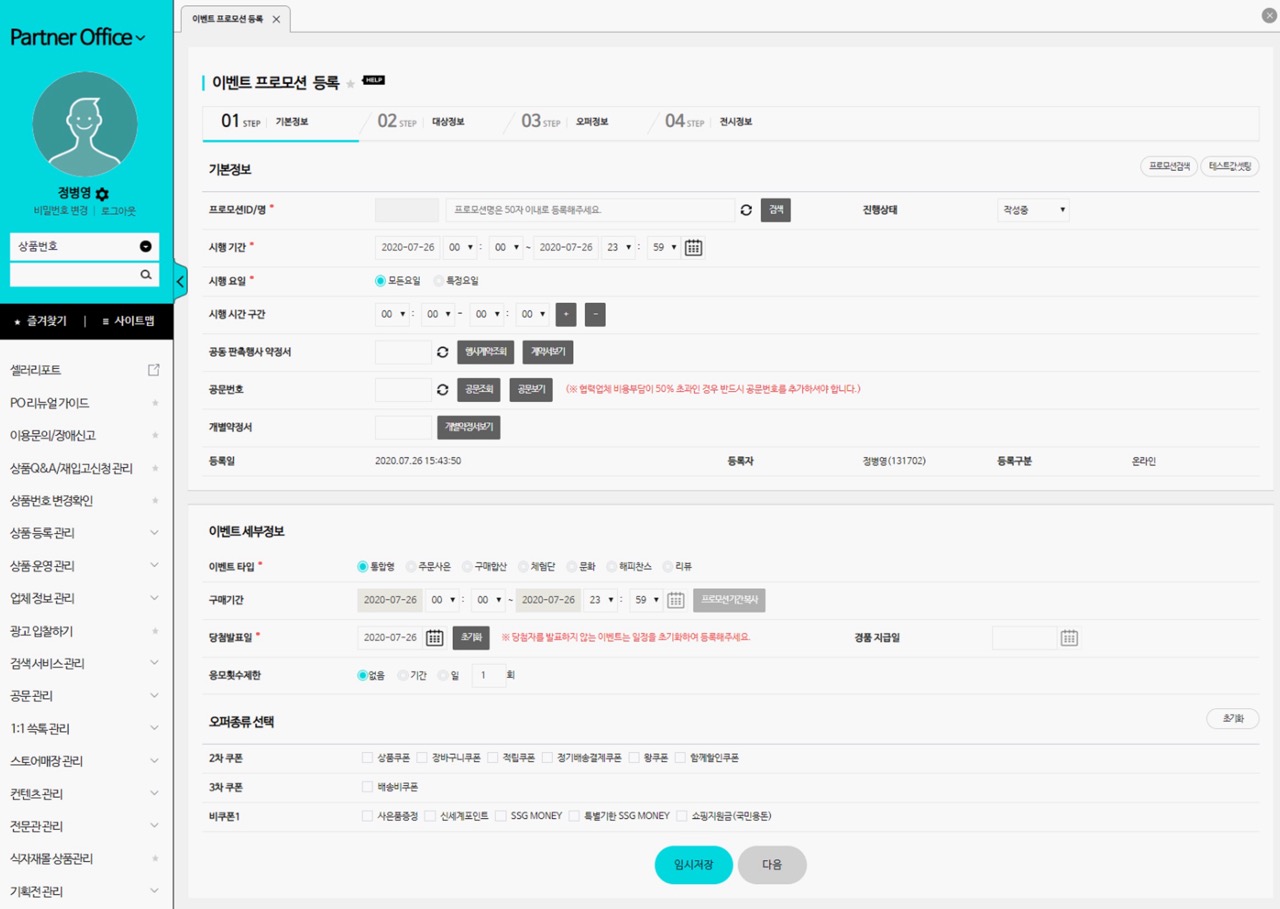The width and height of the screenshot is (1280, 909).
Task: Click refresh icon next to promotion name field
Action: point(746,210)
